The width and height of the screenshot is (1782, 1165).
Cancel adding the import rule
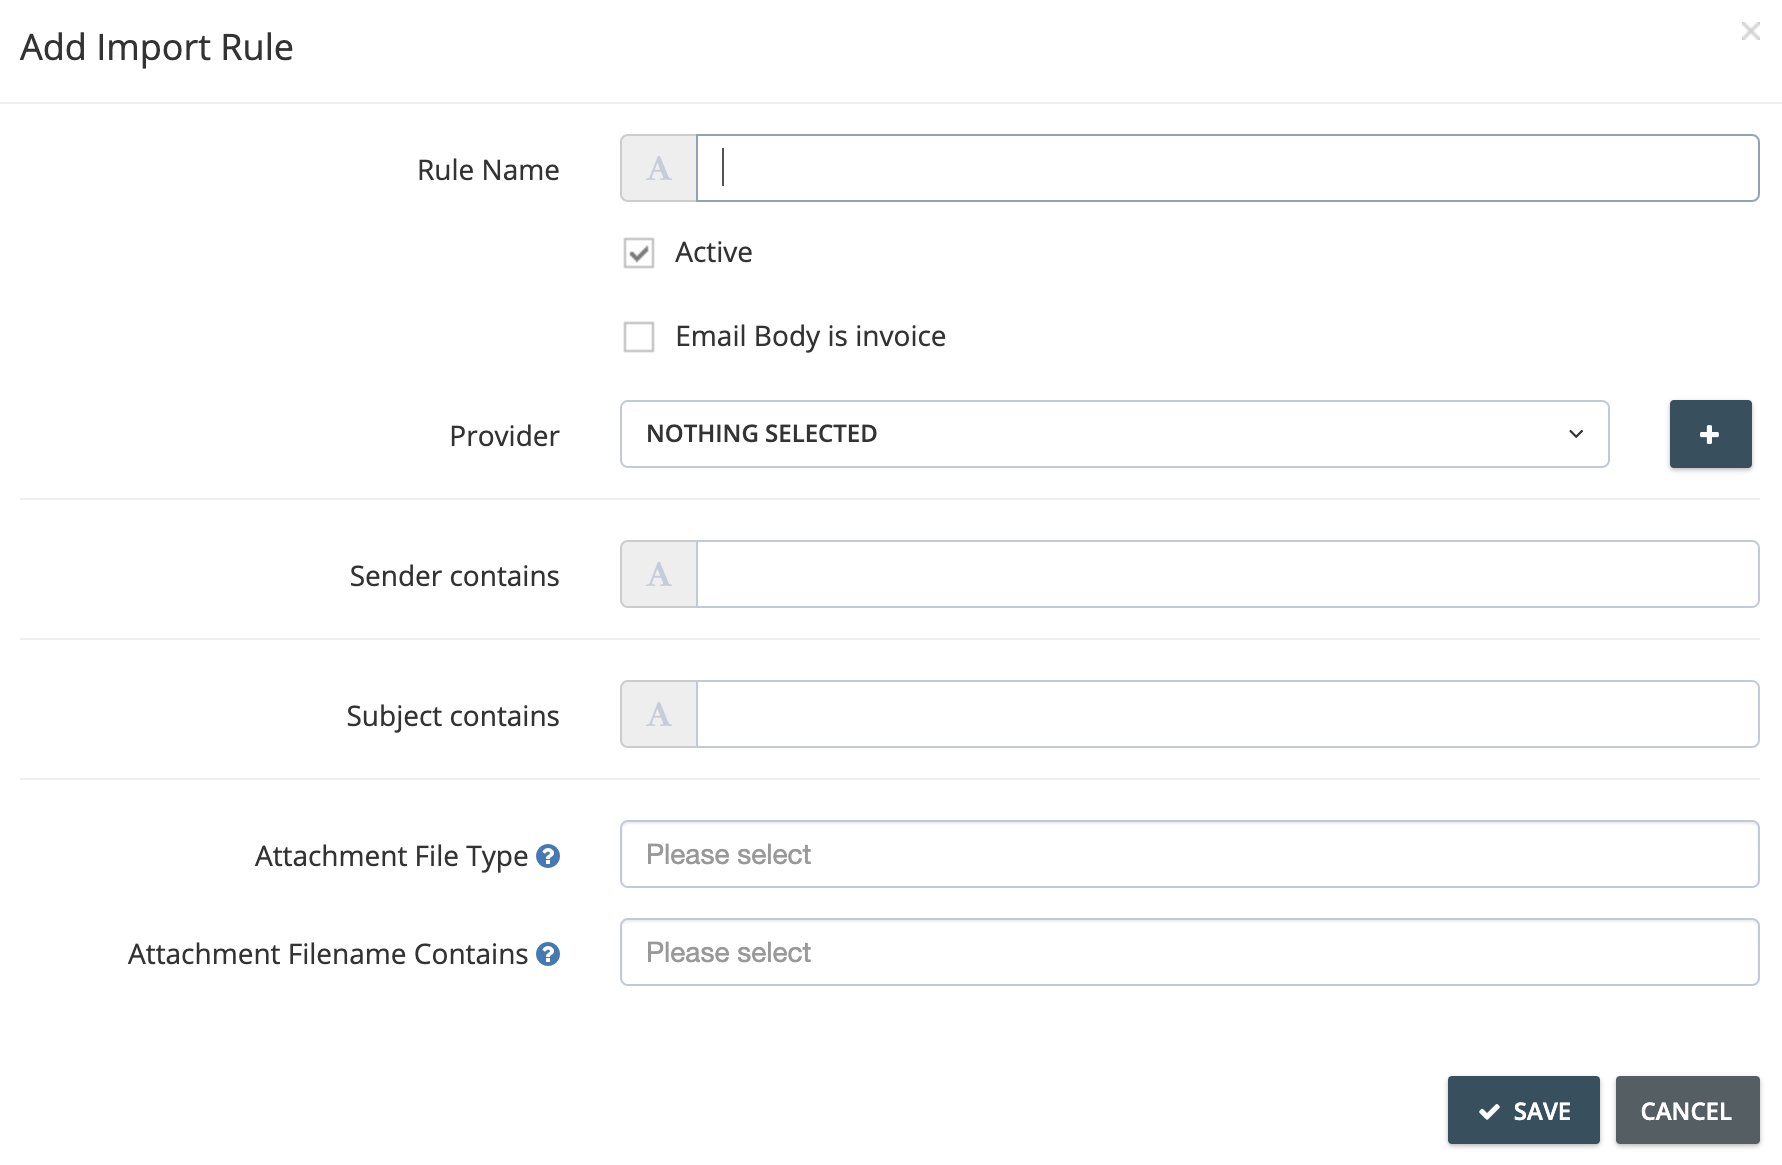pyautogui.click(x=1687, y=1110)
